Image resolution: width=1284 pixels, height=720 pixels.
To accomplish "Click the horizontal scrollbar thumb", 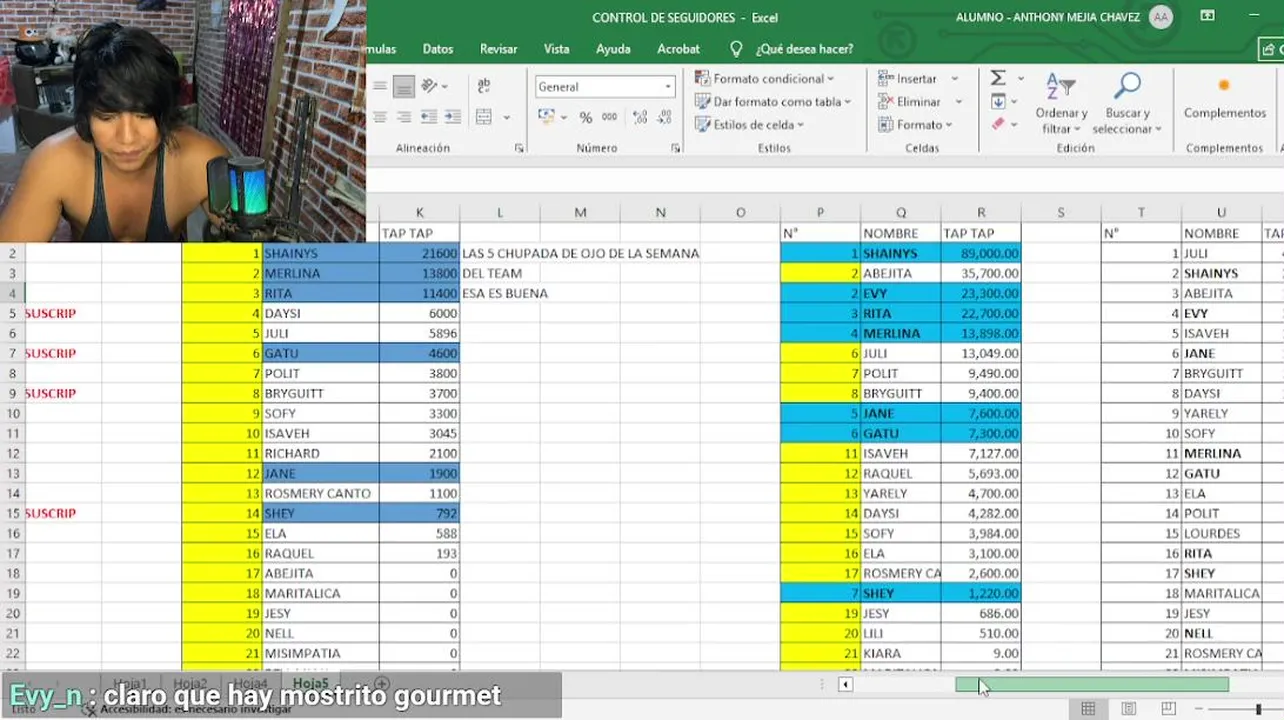I will pos(1092,684).
